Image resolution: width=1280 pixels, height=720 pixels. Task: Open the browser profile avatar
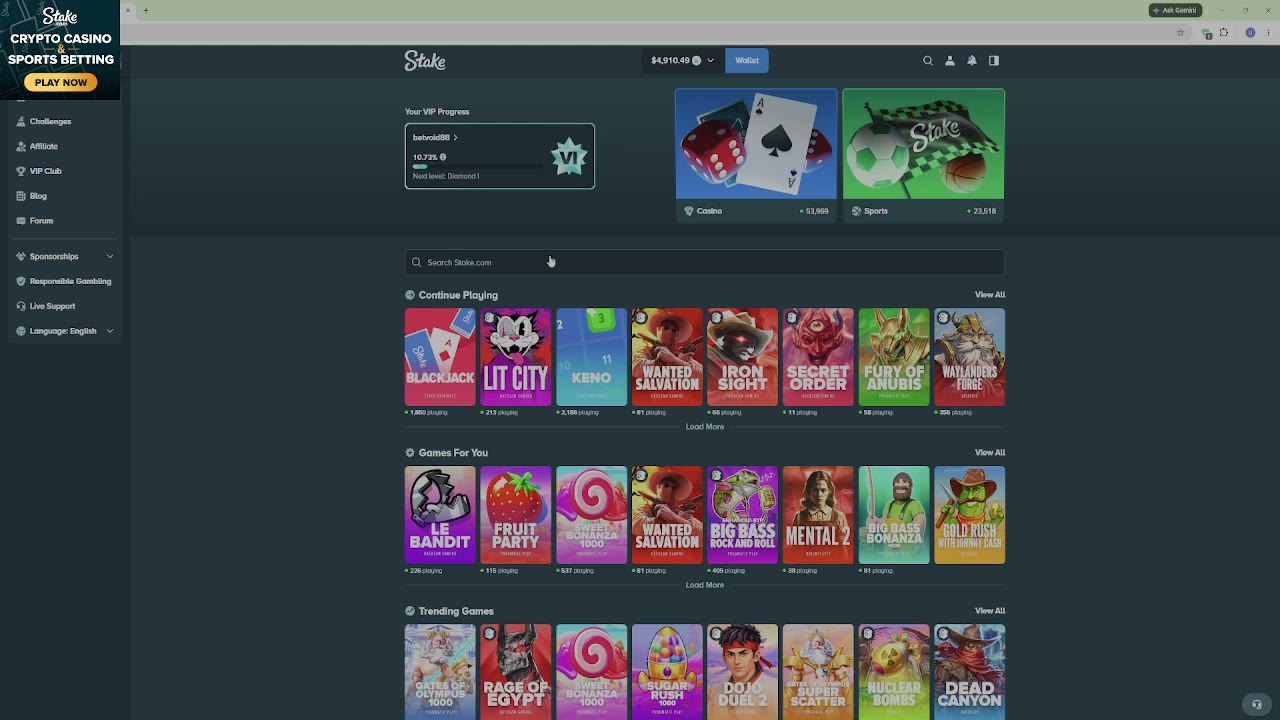(x=1250, y=33)
